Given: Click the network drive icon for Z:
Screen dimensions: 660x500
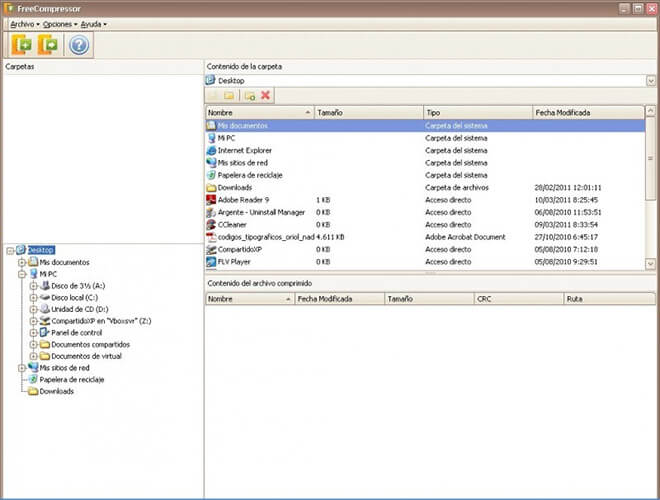Looking at the screenshot, I should point(45,321).
